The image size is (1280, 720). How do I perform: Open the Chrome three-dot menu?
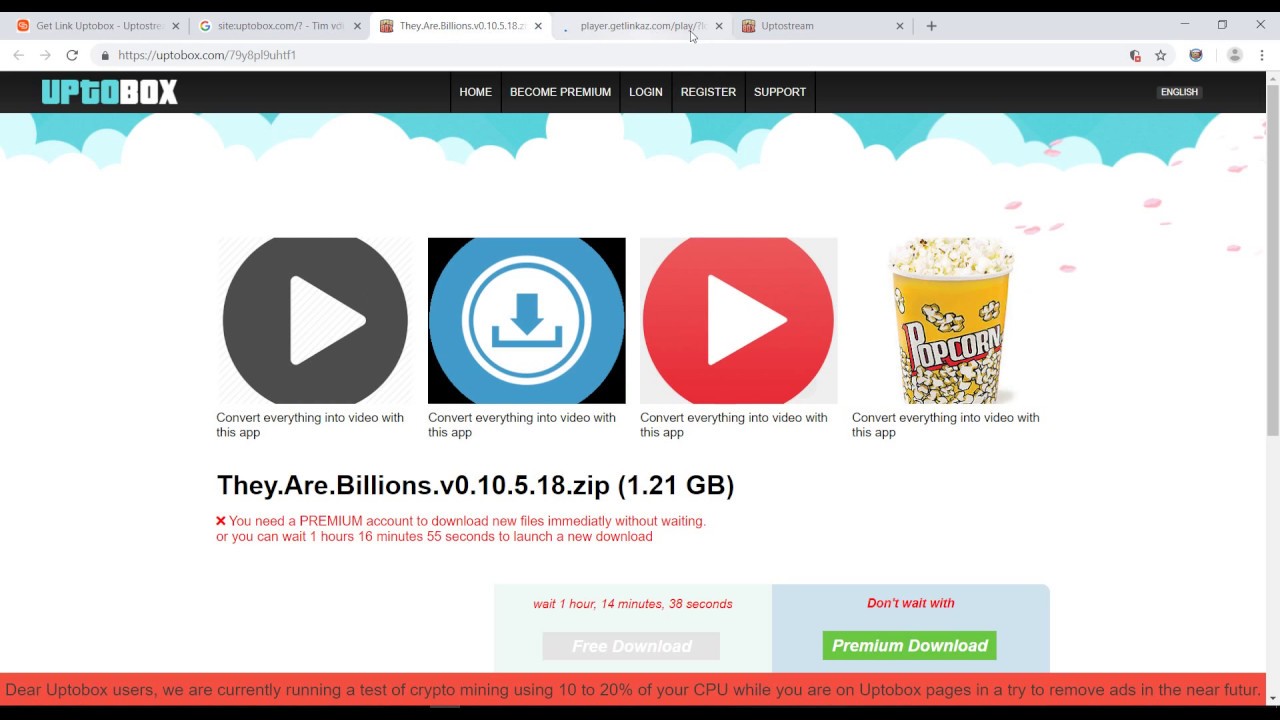(1264, 55)
